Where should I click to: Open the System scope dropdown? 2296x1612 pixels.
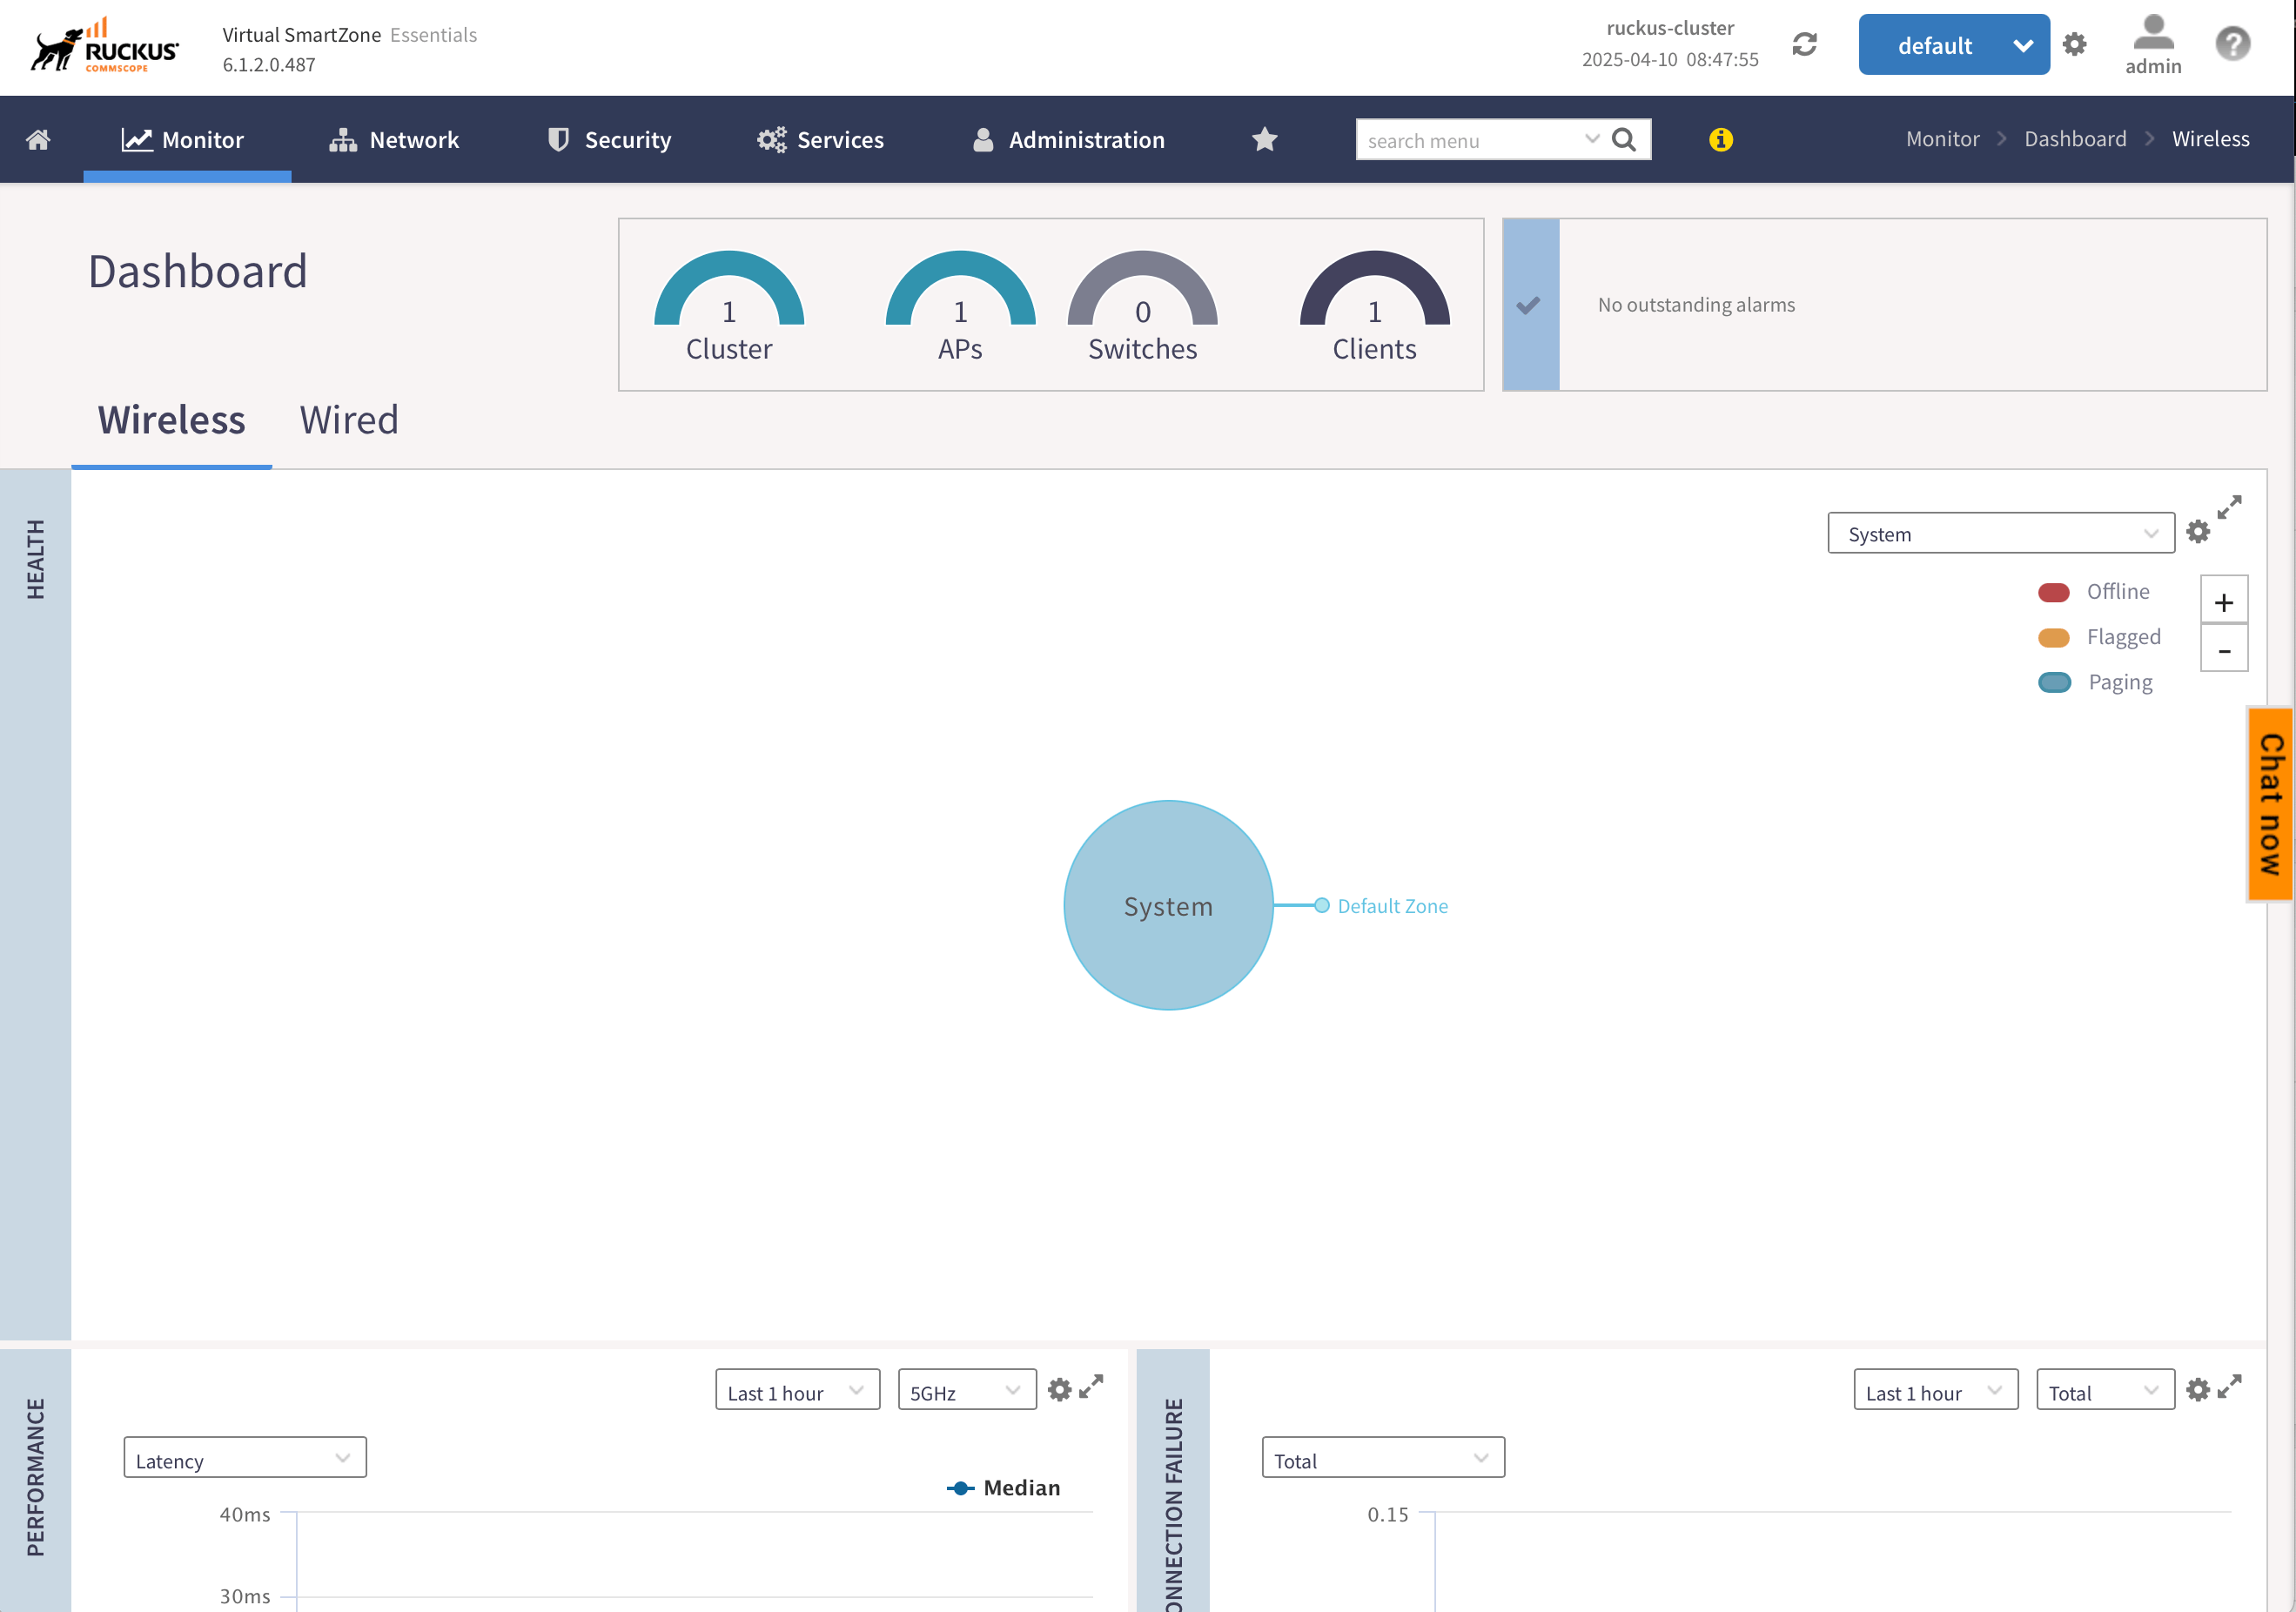(x=2000, y=534)
